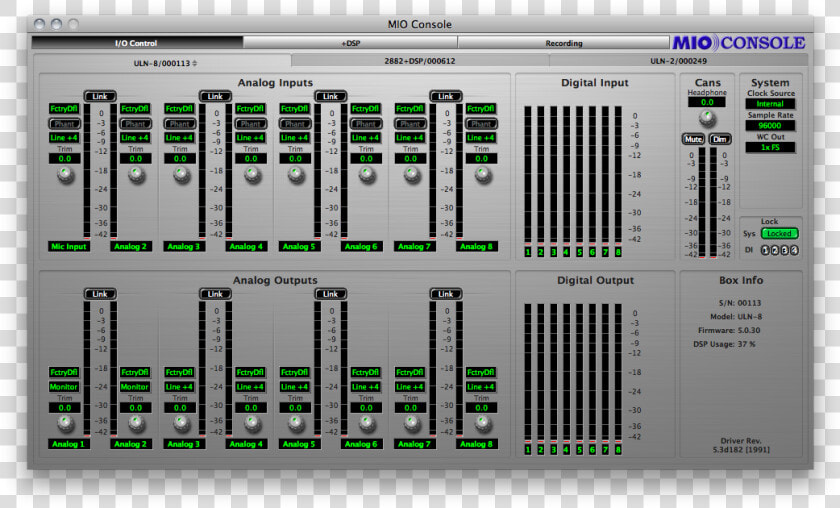Click the Analog 8 output channel name label
This screenshot has height=508, width=840.
[477, 444]
